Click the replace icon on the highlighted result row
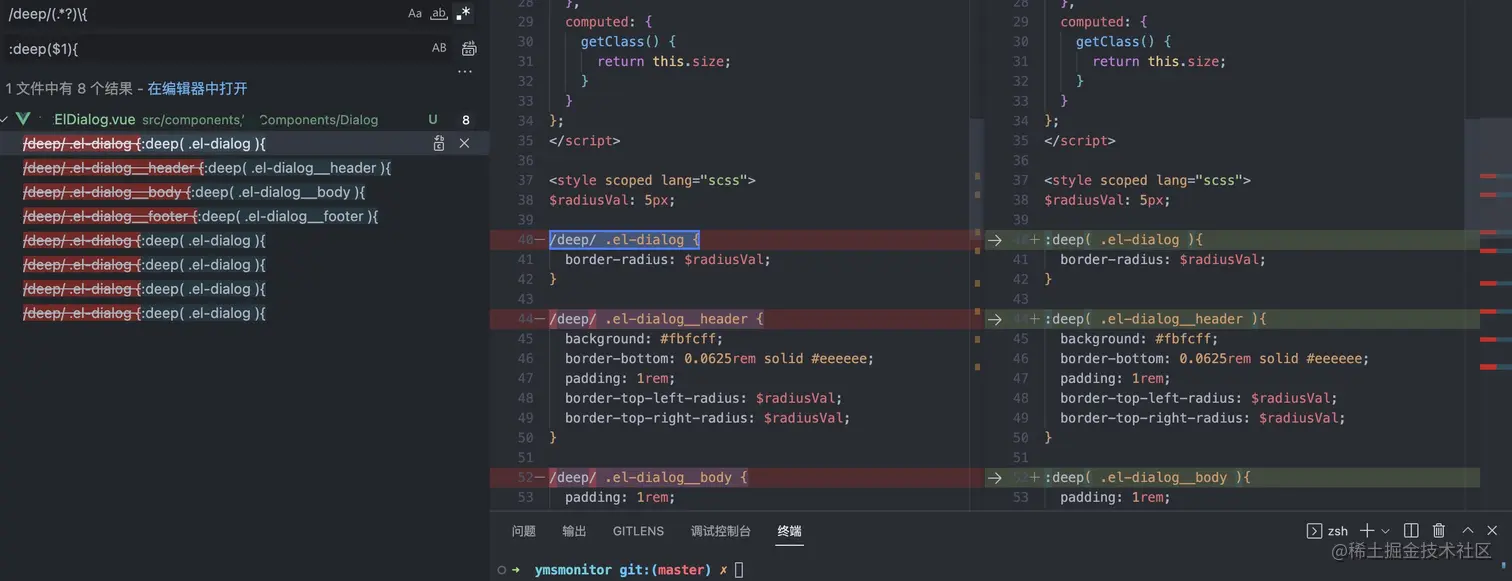This screenshot has height=581, width=1512. pos(439,144)
